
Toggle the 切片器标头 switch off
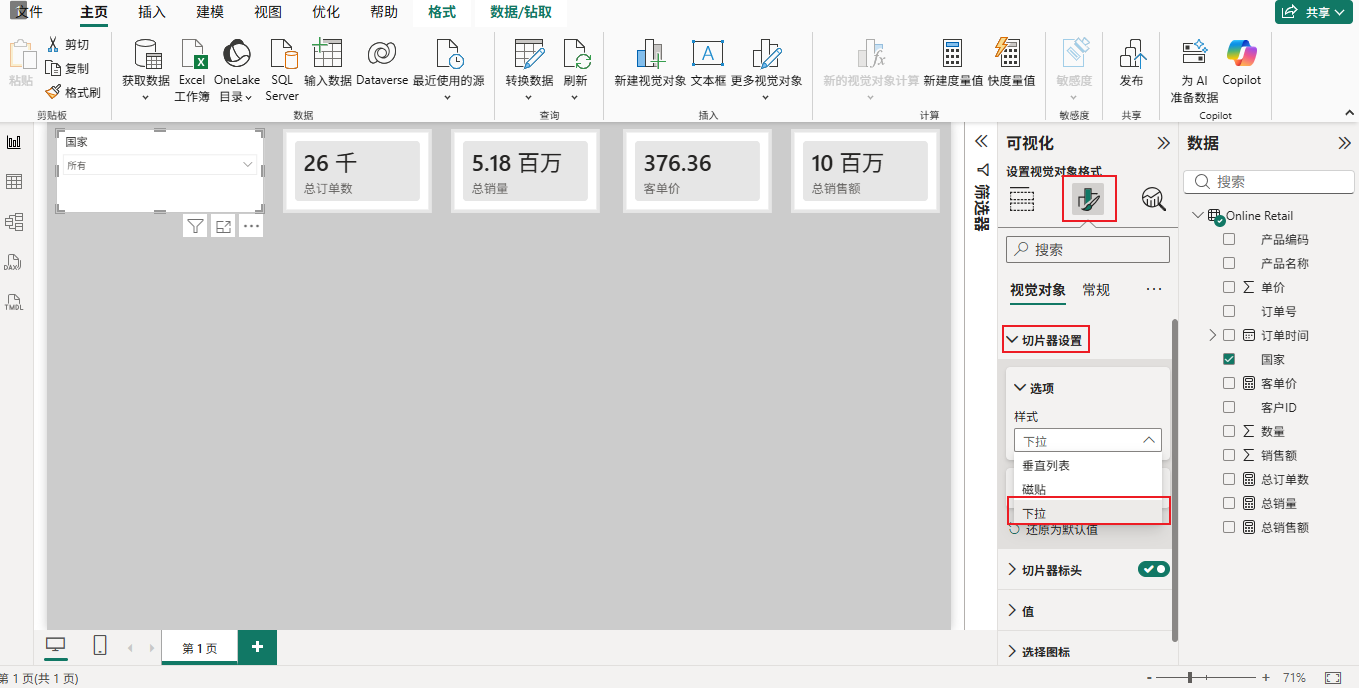tap(1154, 569)
